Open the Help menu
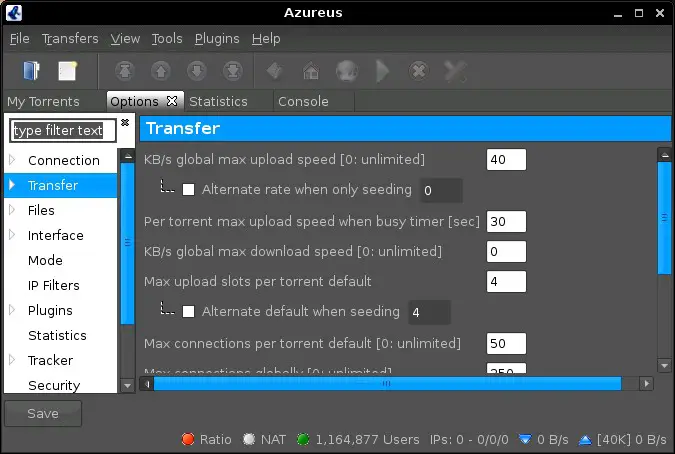The height and width of the screenshot is (454, 675). click(266, 39)
